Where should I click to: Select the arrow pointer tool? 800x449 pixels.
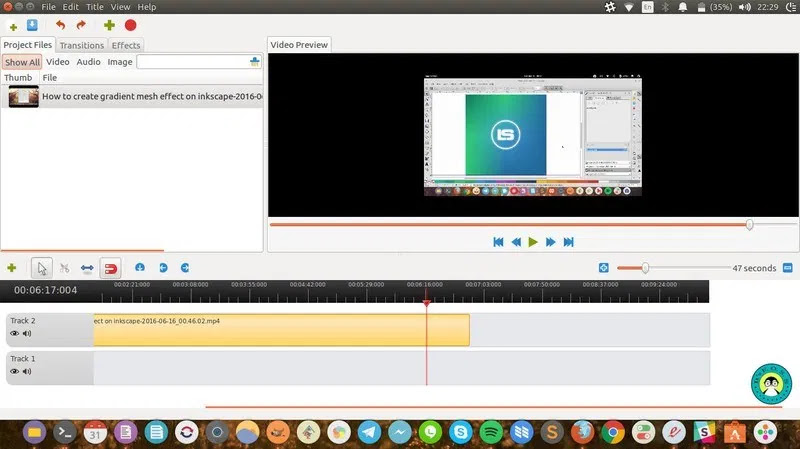[x=42, y=268]
